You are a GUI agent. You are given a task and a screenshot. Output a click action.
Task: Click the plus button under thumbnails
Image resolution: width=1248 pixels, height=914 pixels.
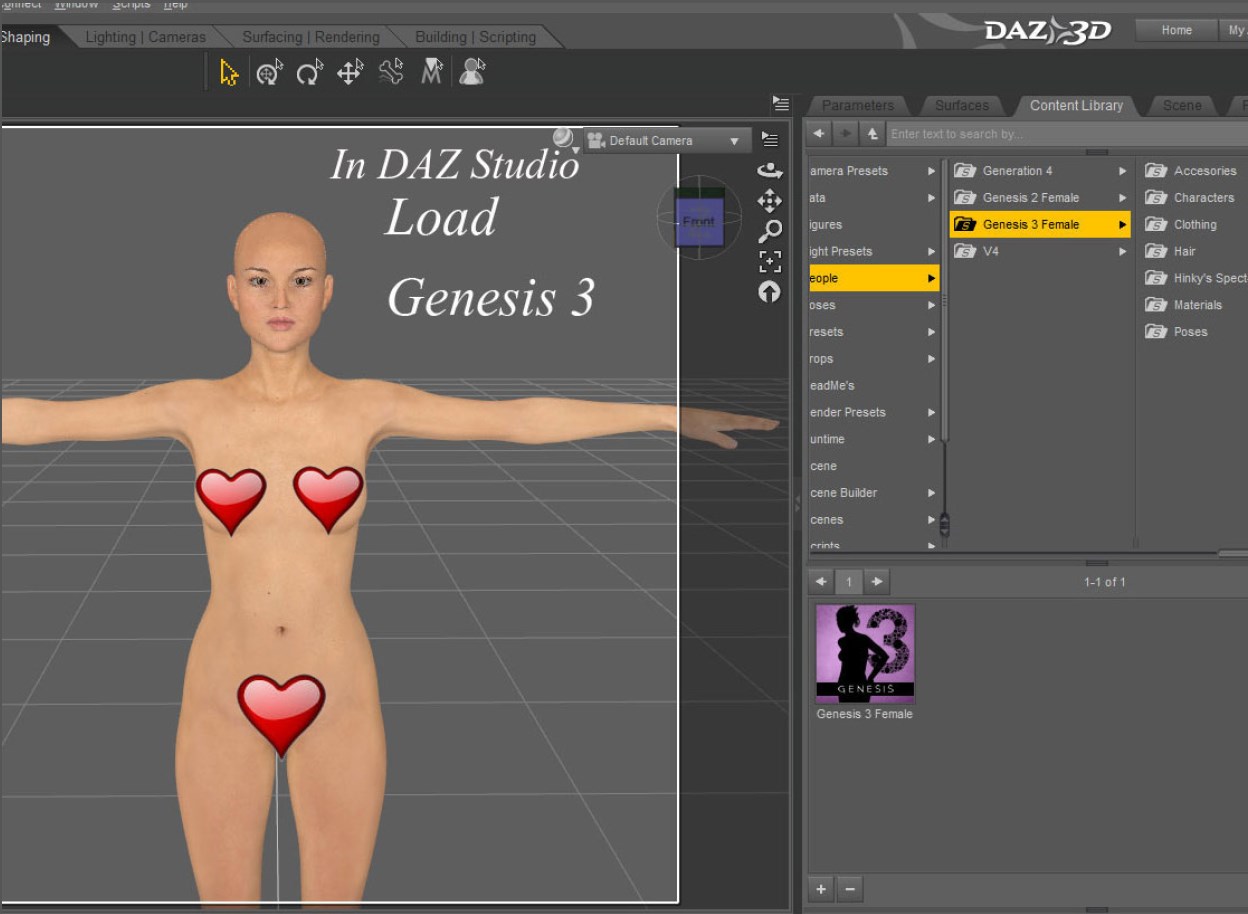click(821, 888)
